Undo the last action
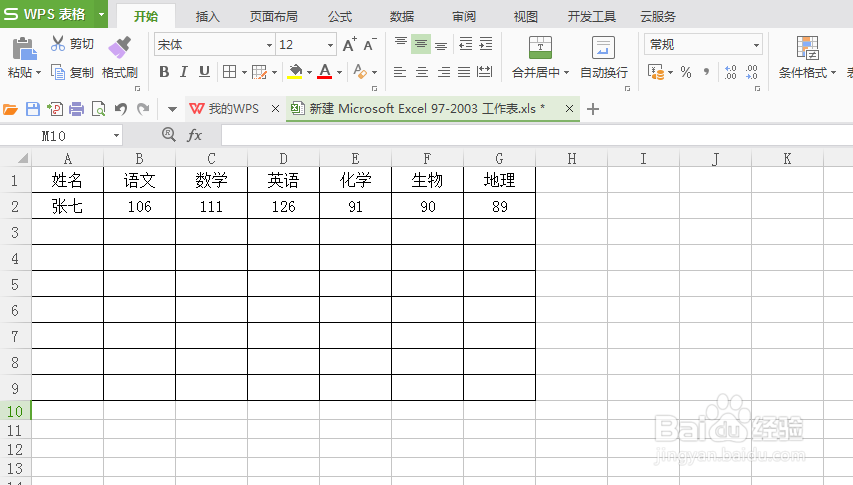The image size is (853, 485). (x=121, y=109)
